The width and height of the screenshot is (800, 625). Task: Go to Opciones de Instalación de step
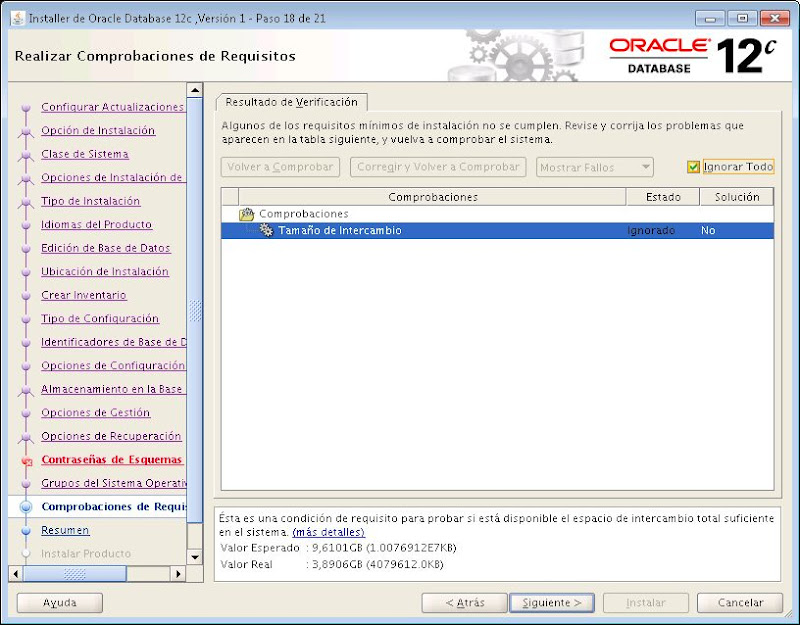click(x=112, y=178)
